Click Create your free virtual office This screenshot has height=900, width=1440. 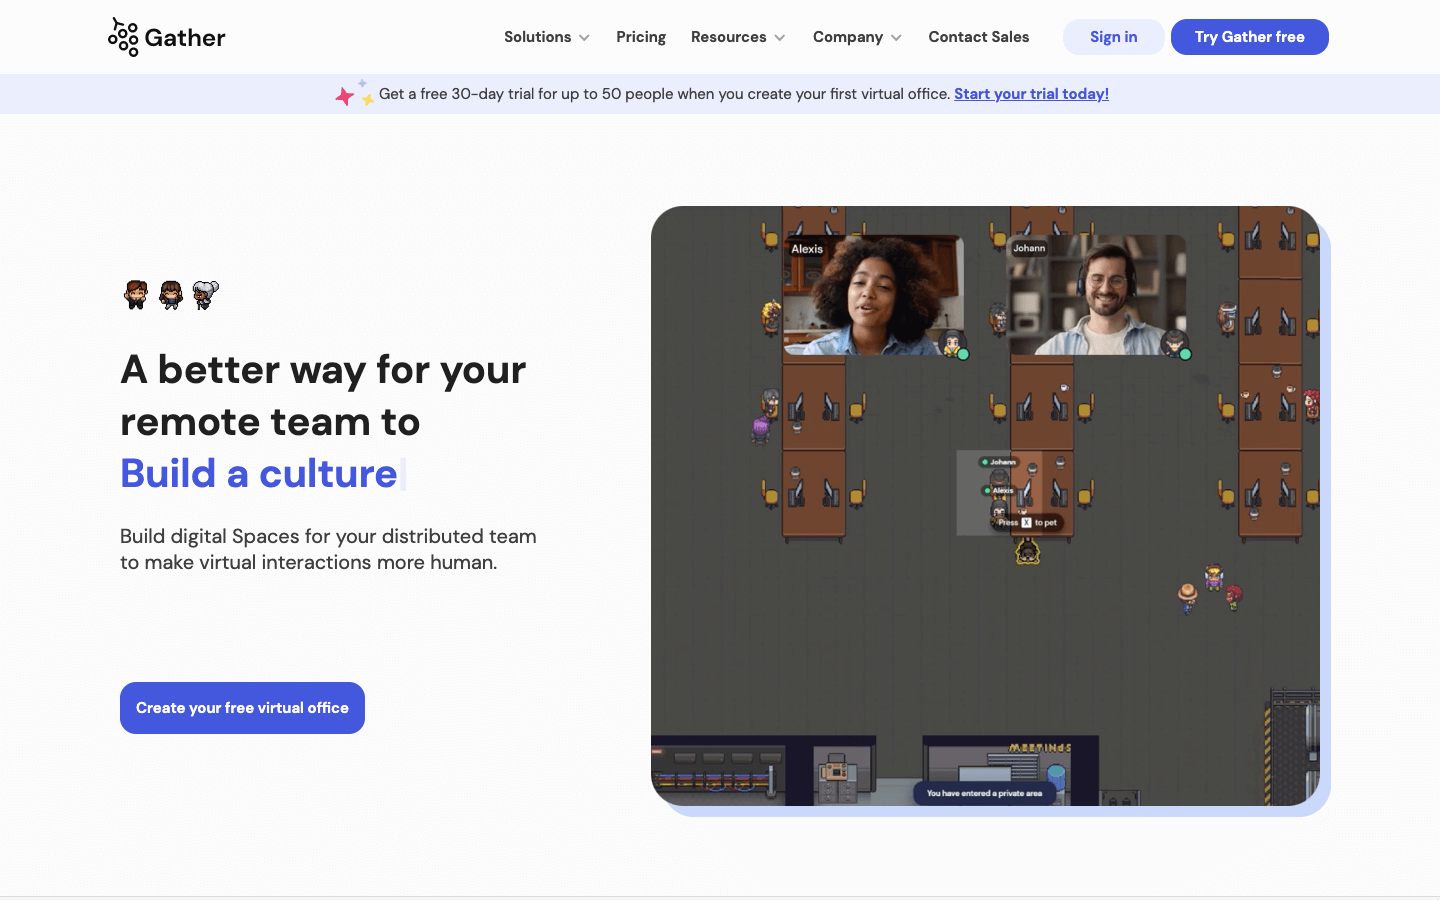tap(242, 708)
